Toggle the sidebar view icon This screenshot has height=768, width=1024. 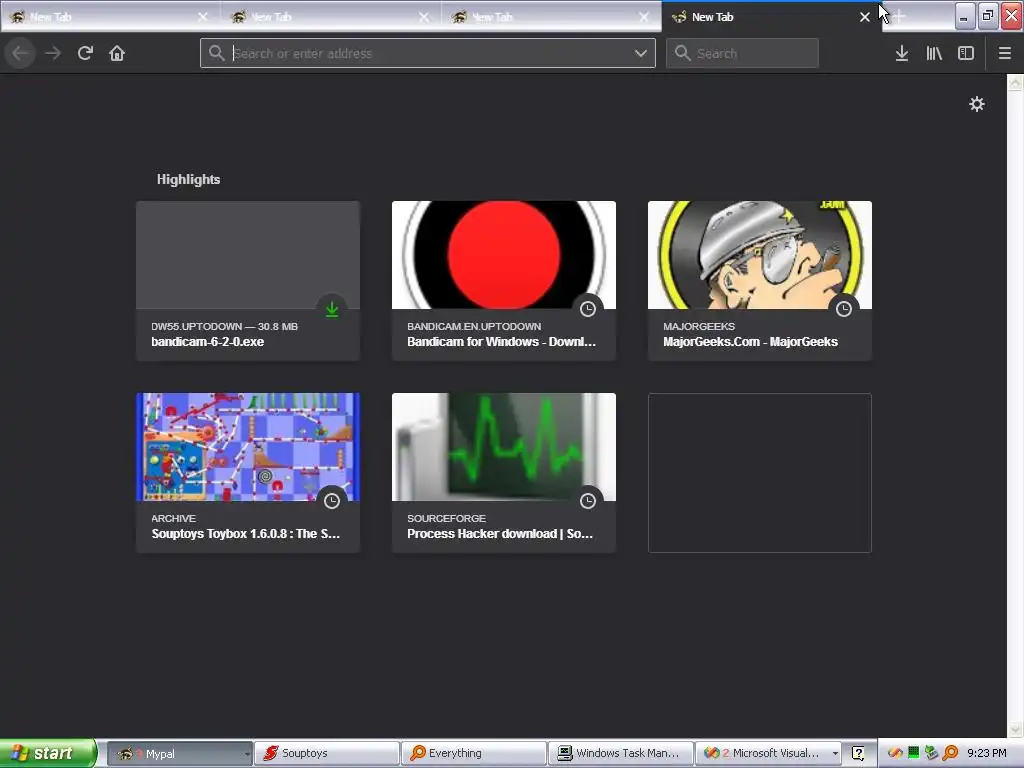[966, 53]
